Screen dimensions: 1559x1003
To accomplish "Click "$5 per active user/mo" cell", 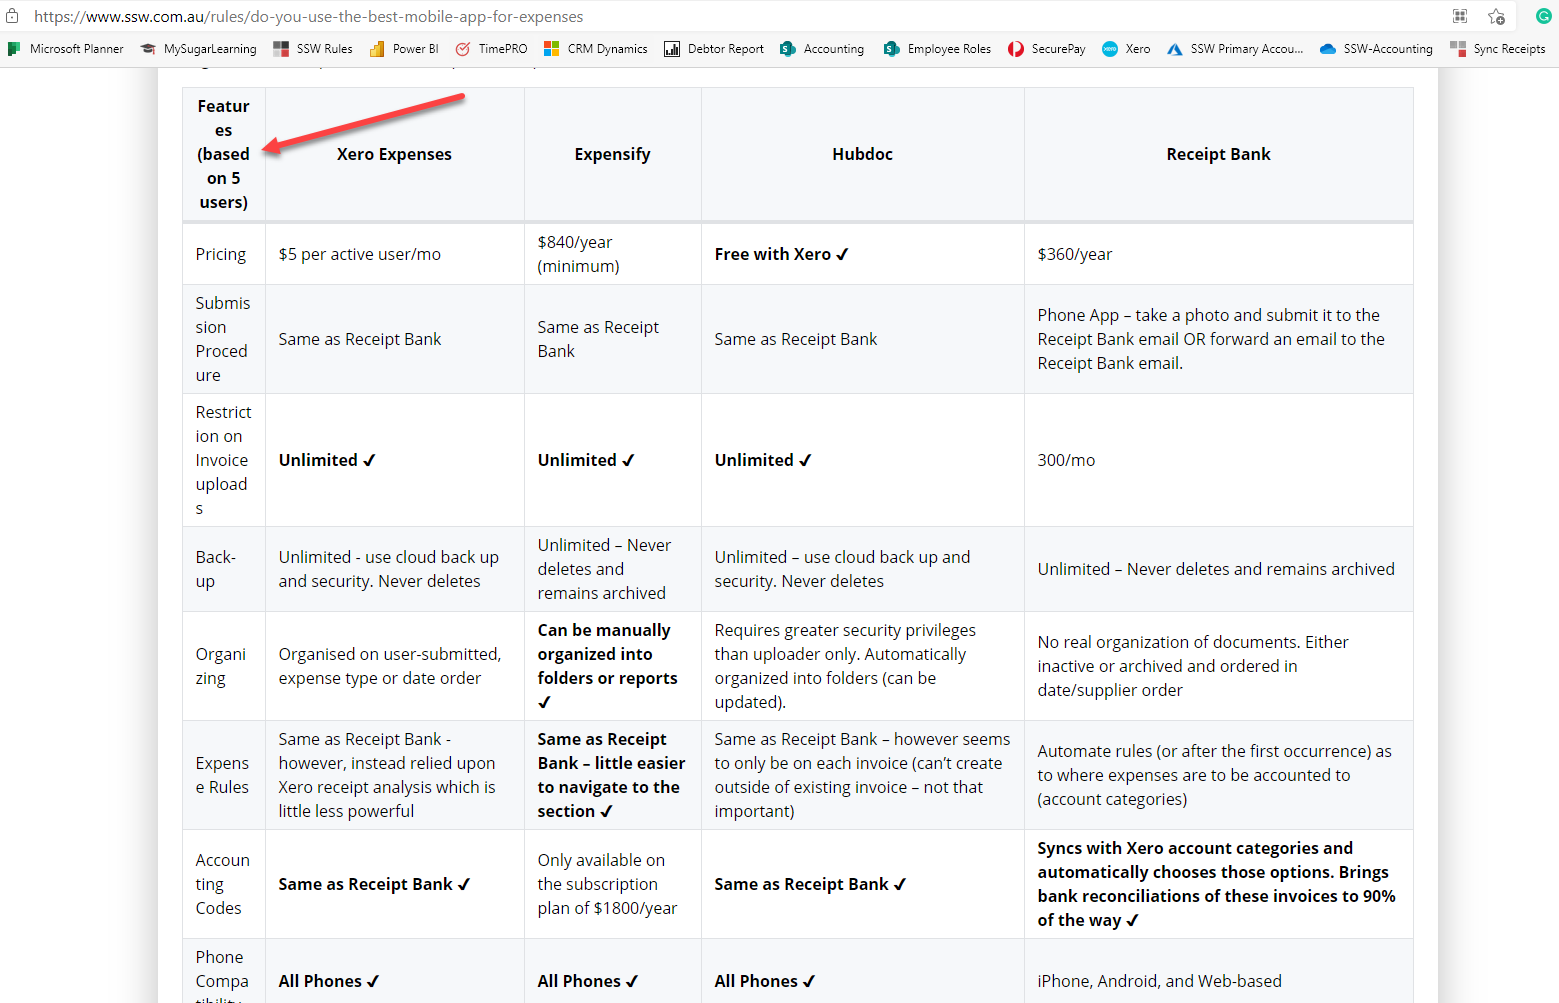I will [395, 254].
